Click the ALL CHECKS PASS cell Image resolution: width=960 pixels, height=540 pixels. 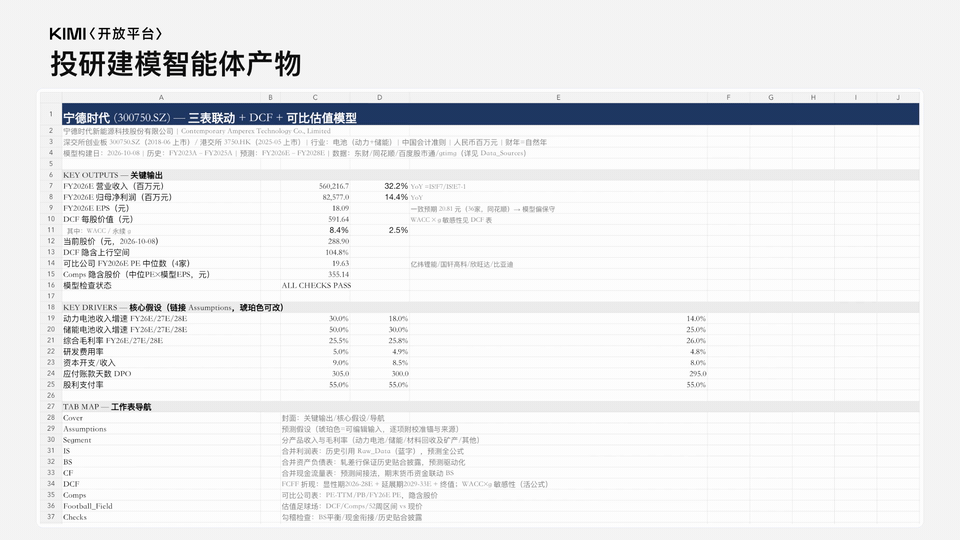316,285
